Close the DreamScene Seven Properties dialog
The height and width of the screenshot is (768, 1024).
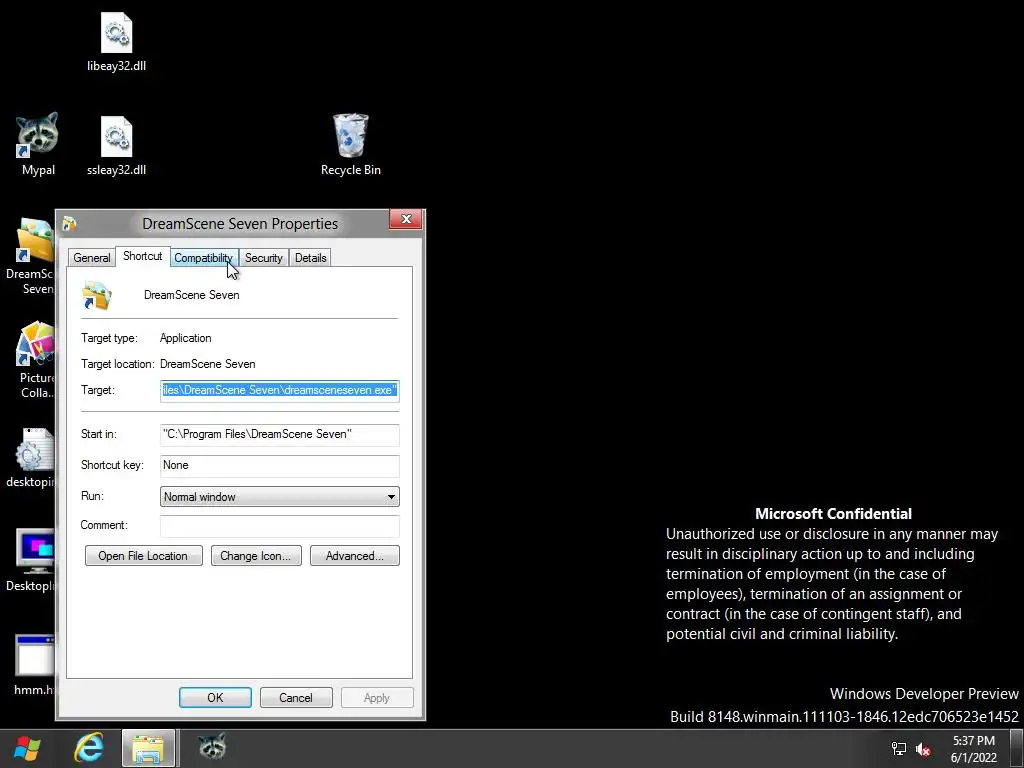[406, 219]
